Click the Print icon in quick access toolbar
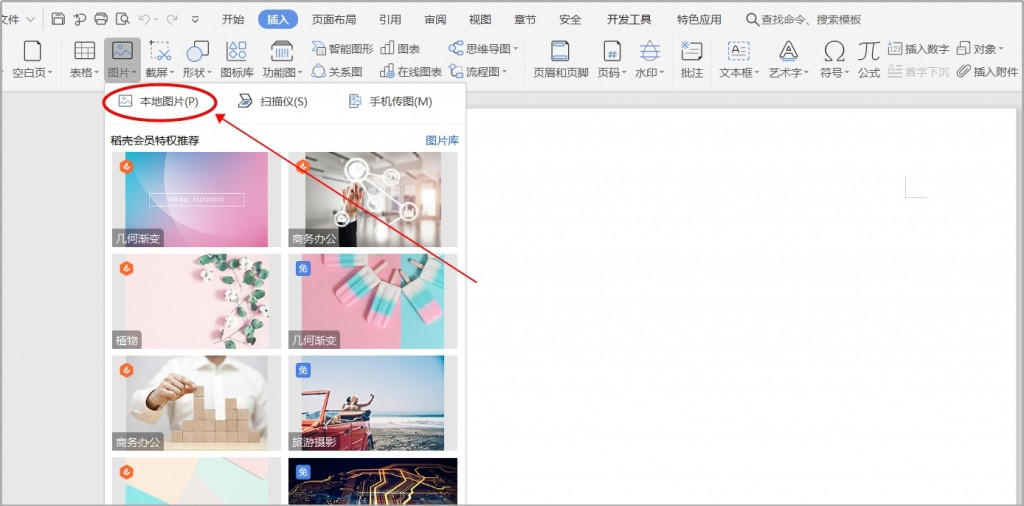This screenshot has height=506, width=1024. (101, 19)
